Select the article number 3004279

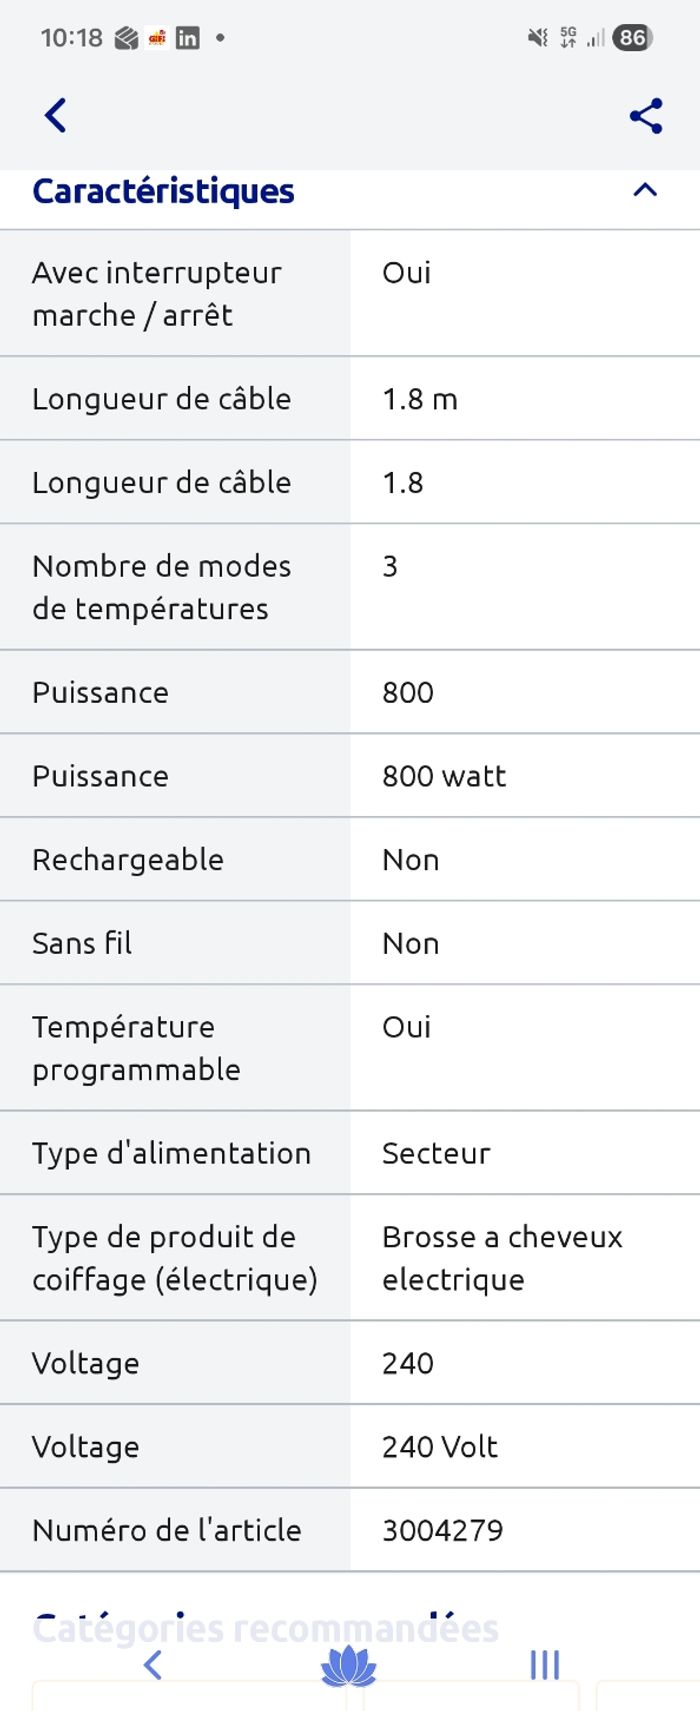(442, 1530)
